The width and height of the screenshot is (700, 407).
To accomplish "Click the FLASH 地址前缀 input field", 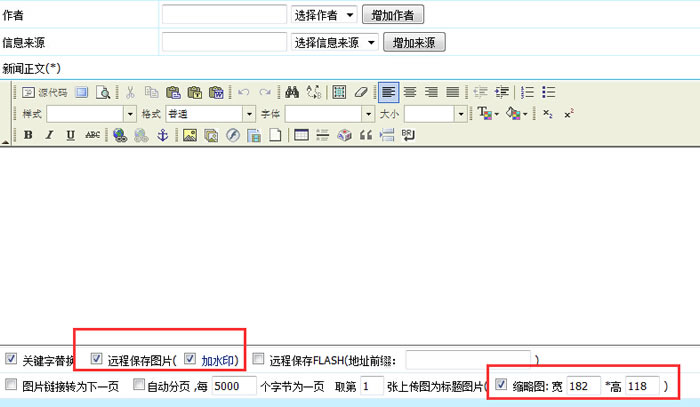I will [468, 360].
